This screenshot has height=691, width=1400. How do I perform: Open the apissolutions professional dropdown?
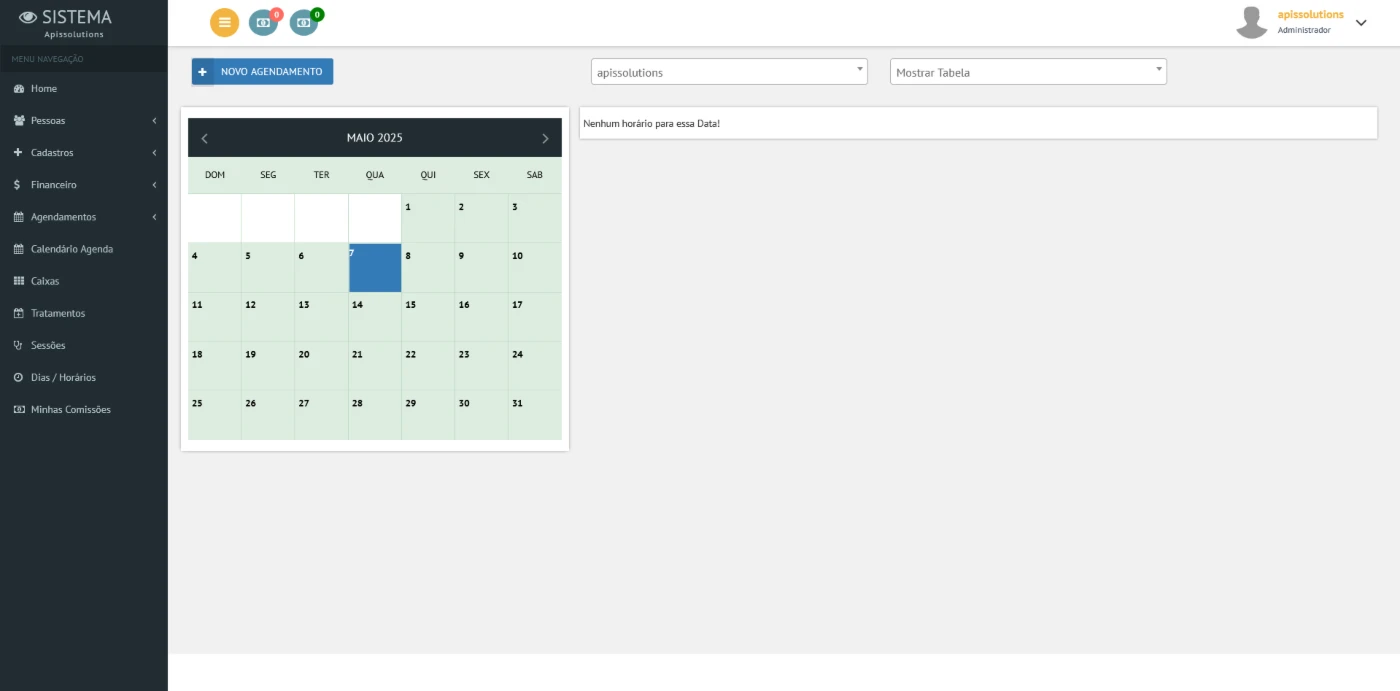coord(728,72)
